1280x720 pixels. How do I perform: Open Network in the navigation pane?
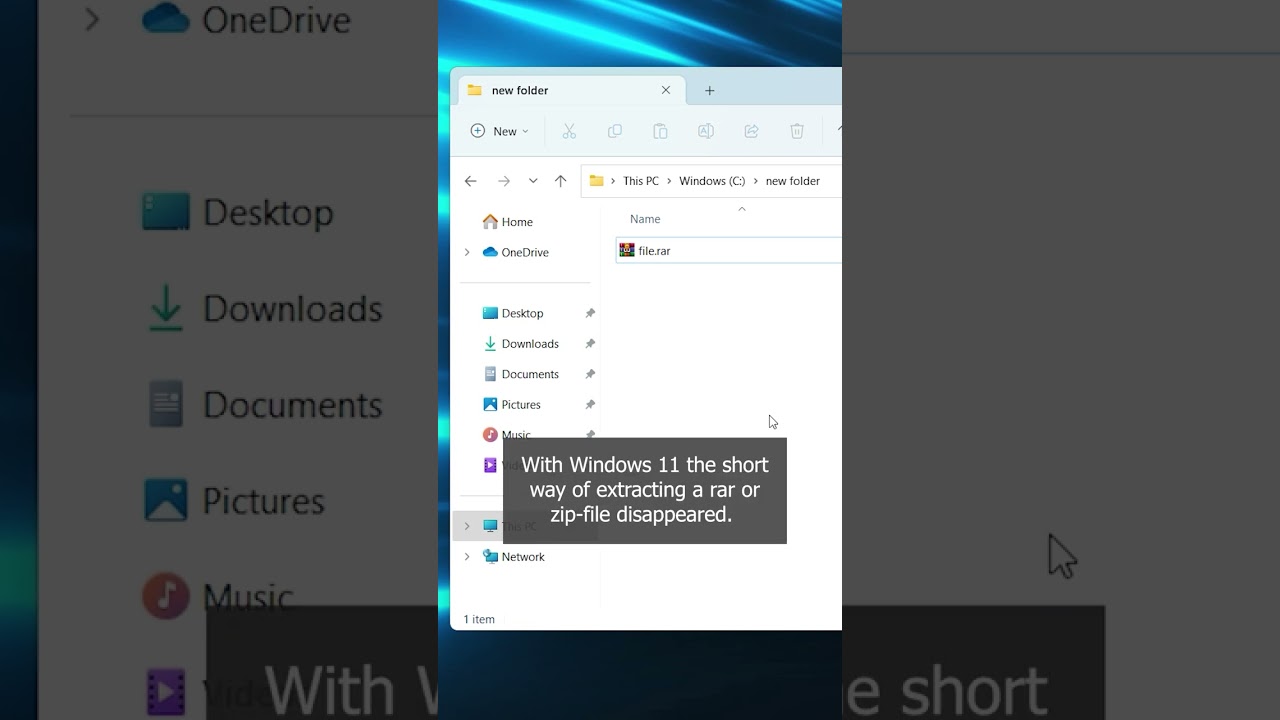[x=523, y=557]
